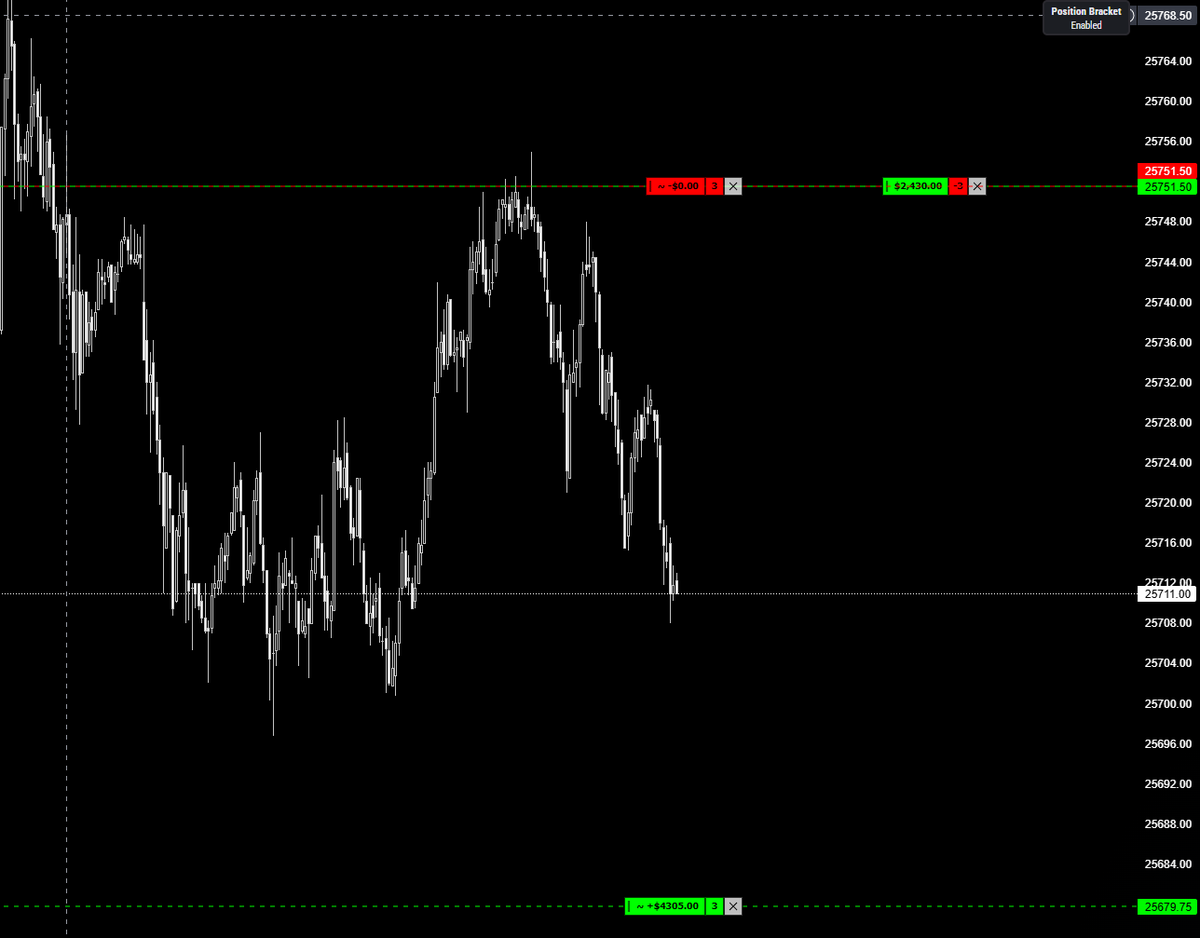Viewport: 1200px width, 938px height.
Task: Close the position showing $2,430.00 profit
Action: [977, 186]
